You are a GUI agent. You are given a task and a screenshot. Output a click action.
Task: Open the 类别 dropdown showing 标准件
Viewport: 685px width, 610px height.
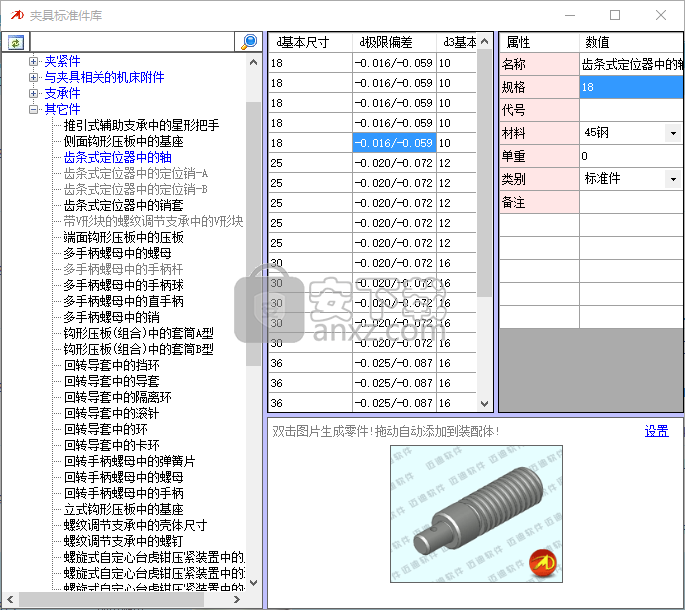[x=673, y=179]
